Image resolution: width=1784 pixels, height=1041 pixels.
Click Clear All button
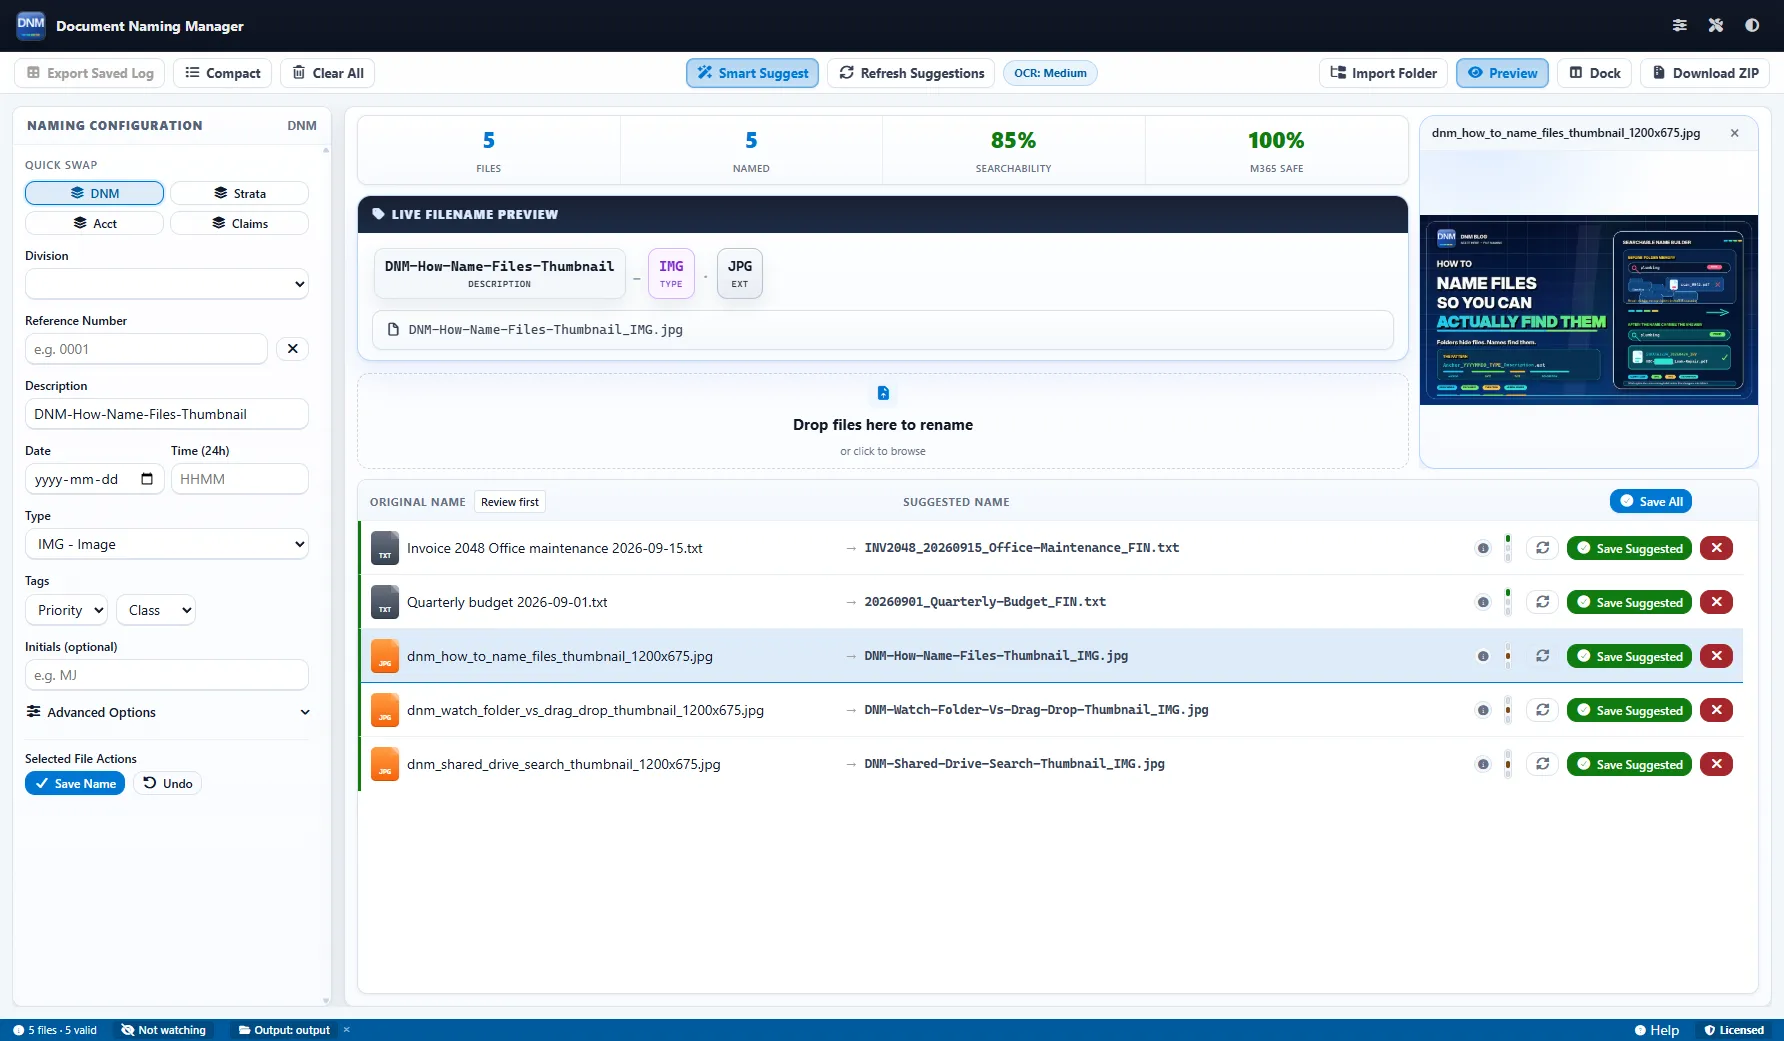(328, 73)
